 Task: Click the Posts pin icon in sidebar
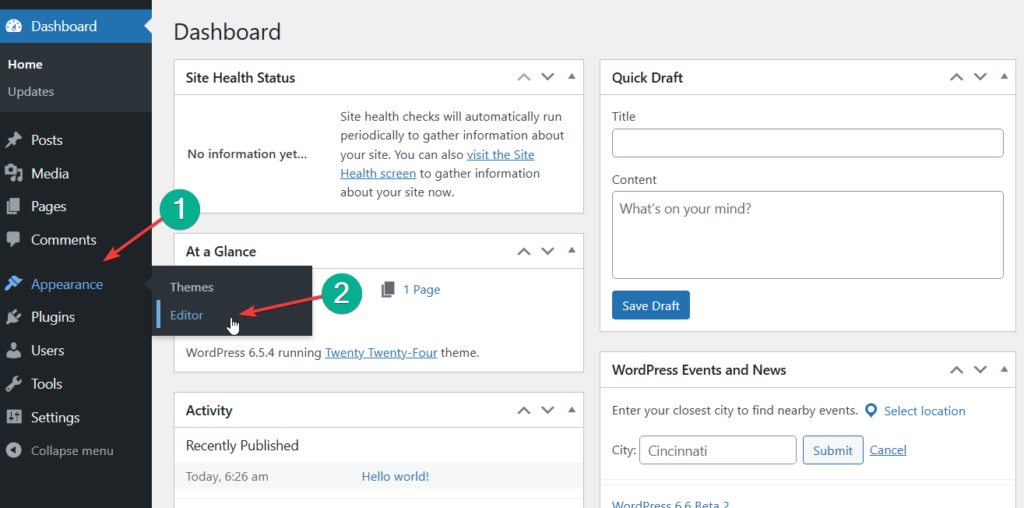14,140
